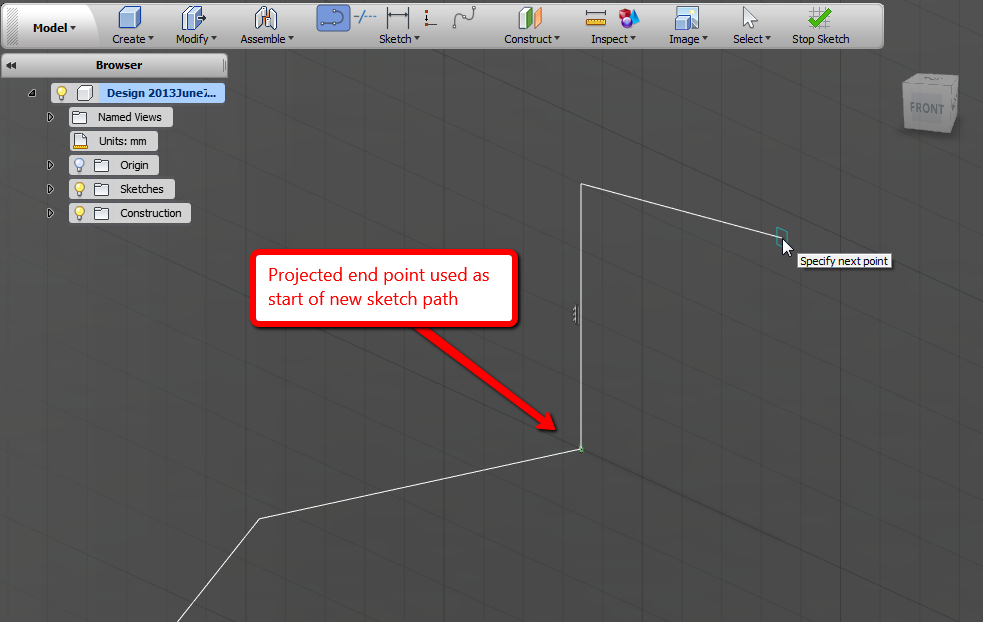Click the FRONT face of the ViewCube
Image resolution: width=983 pixels, height=622 pixels.
(926, 108)
